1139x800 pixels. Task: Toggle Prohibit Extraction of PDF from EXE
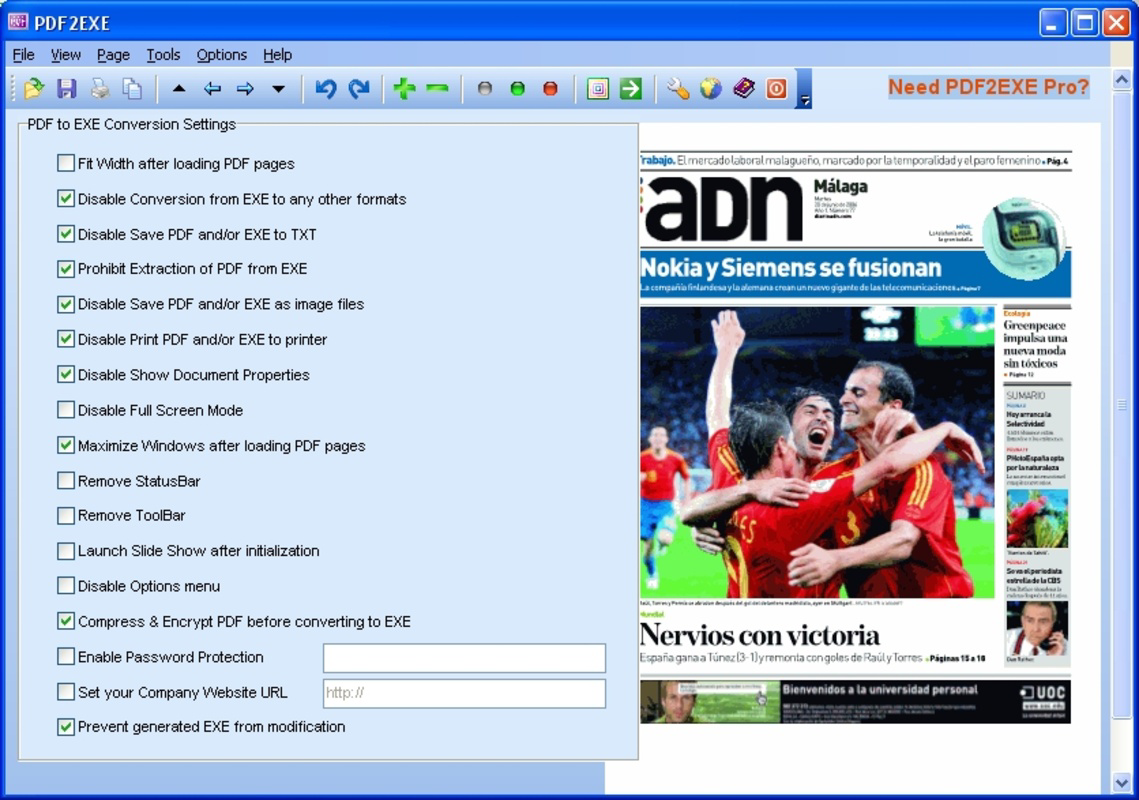click(x=65, y=269)
